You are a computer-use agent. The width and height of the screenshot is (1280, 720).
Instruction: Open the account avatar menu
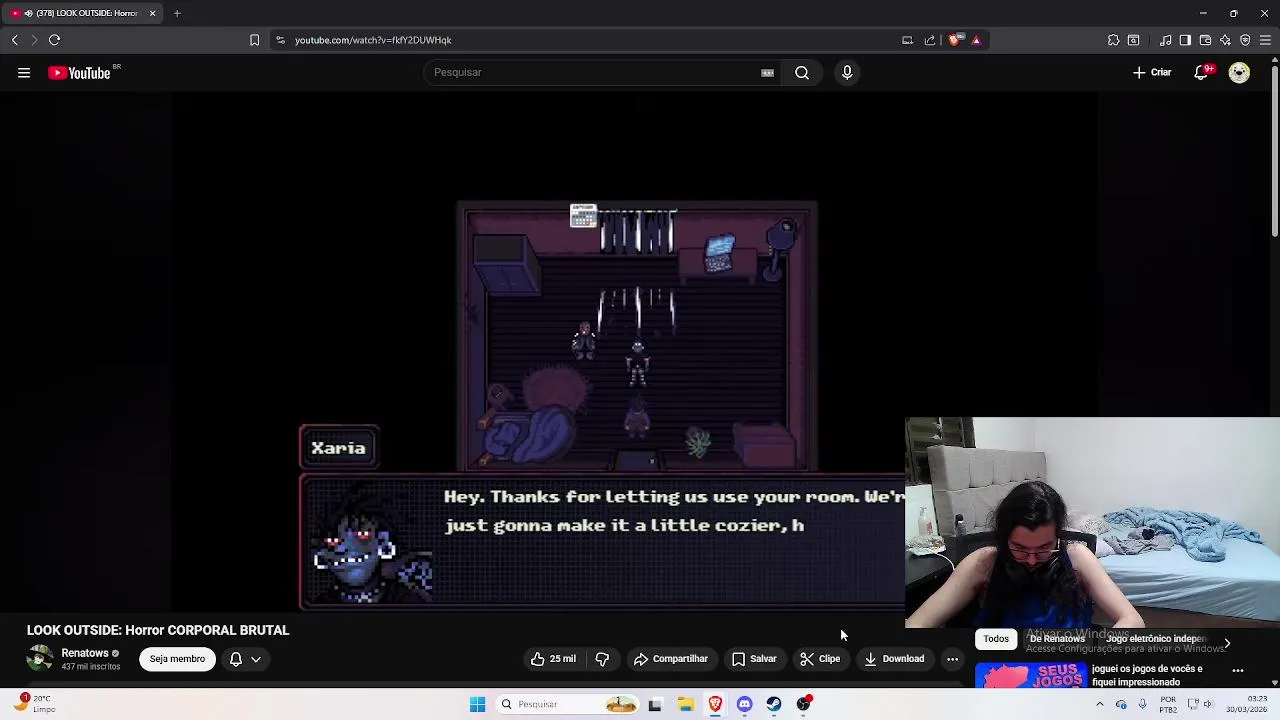(x=1239, y=72)
